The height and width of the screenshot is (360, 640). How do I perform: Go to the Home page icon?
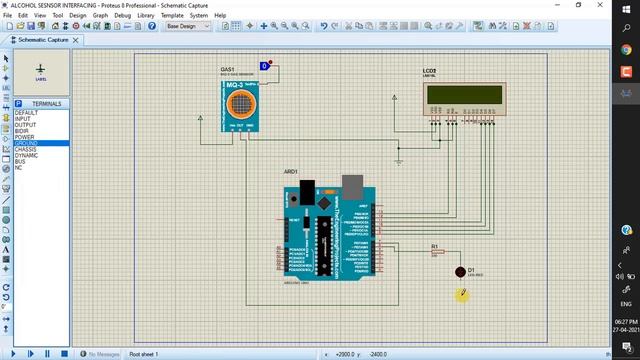(x=55, y=26)
